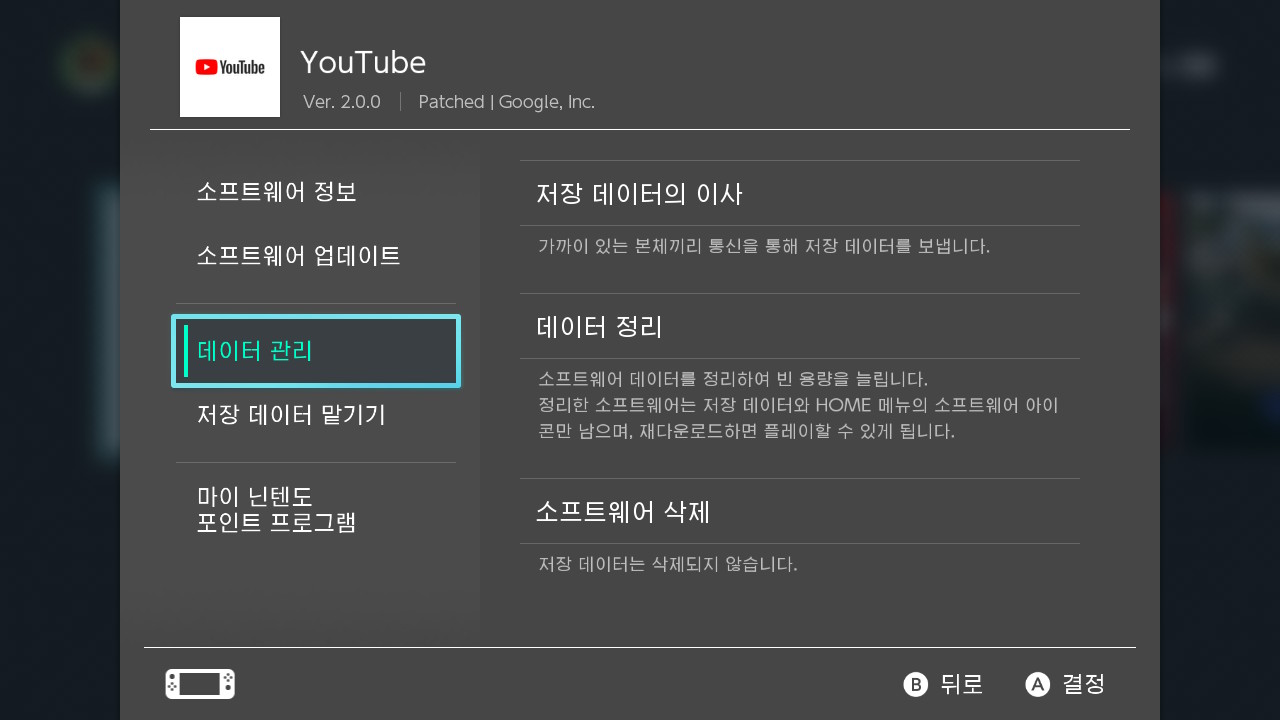
Task: Click the YouTube title text
Action: pos(363,62)
